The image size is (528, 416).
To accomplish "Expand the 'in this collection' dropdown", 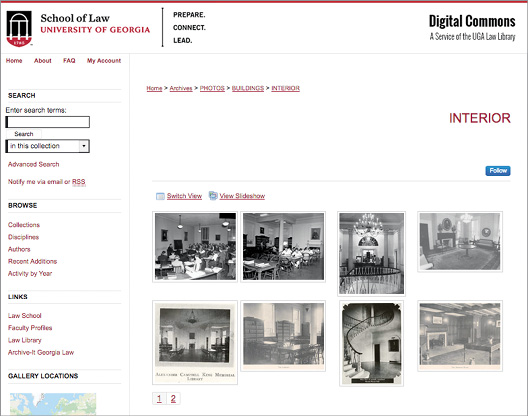I will 48,146.
